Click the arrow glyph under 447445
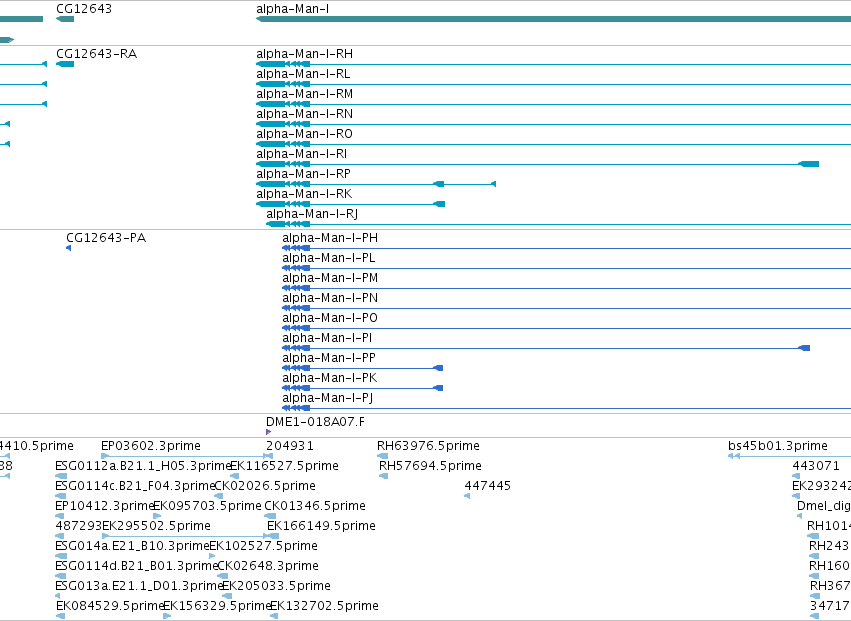 click(x=467, y=496)
